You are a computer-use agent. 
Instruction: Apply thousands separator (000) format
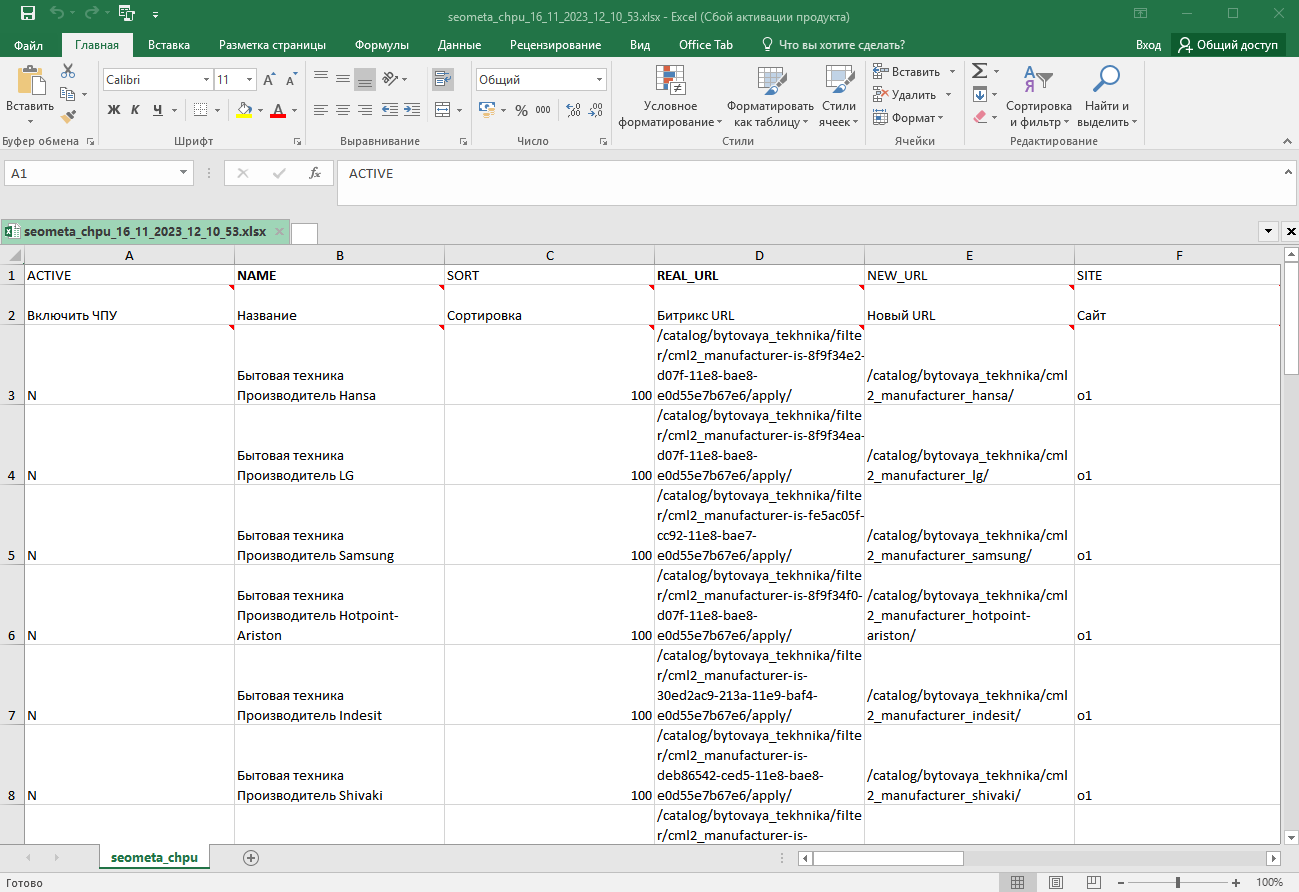coord(543,110)
